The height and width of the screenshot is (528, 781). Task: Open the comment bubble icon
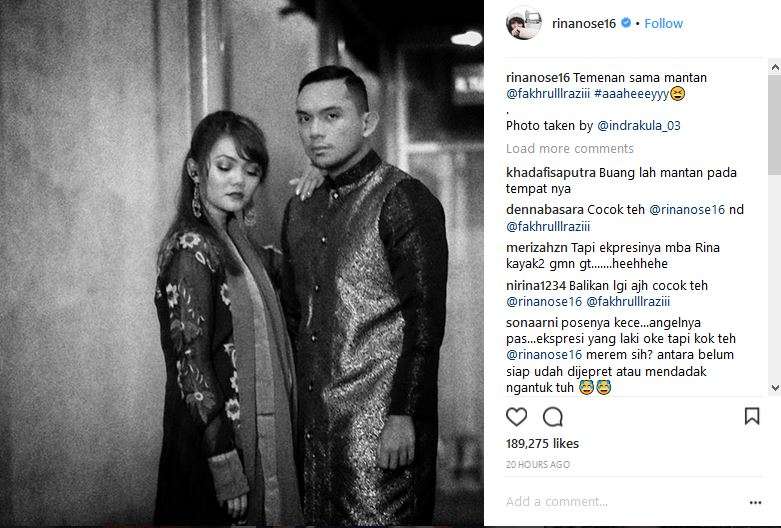(x=553, y=417)
